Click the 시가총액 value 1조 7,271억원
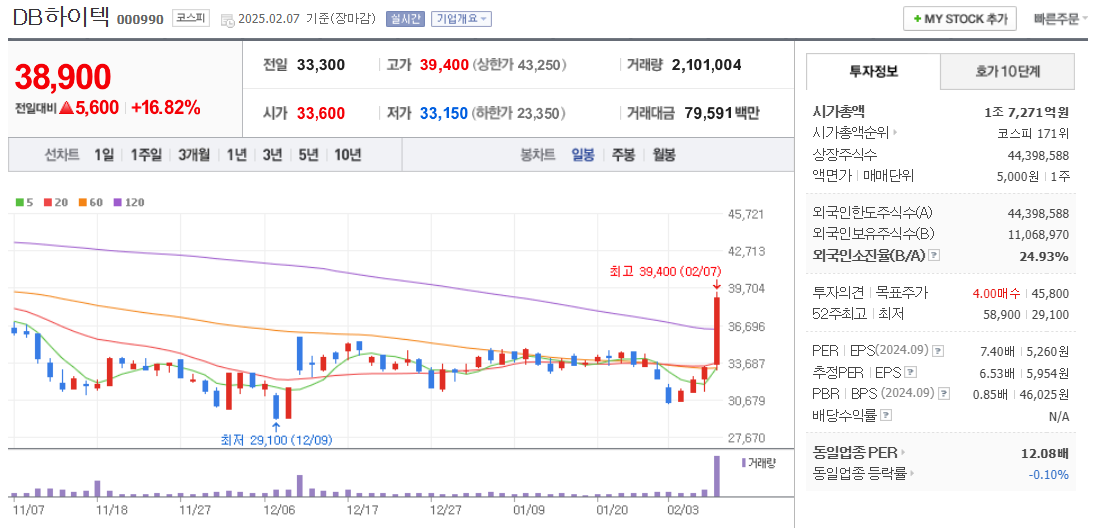1095x528 pixels. (x=1027, y=112)
